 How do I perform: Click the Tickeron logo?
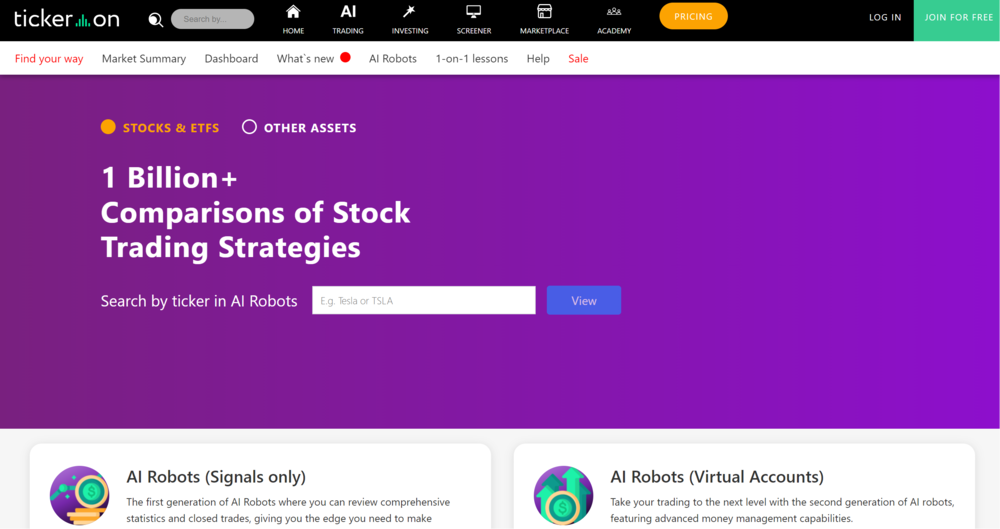click(x=66, y=19)
